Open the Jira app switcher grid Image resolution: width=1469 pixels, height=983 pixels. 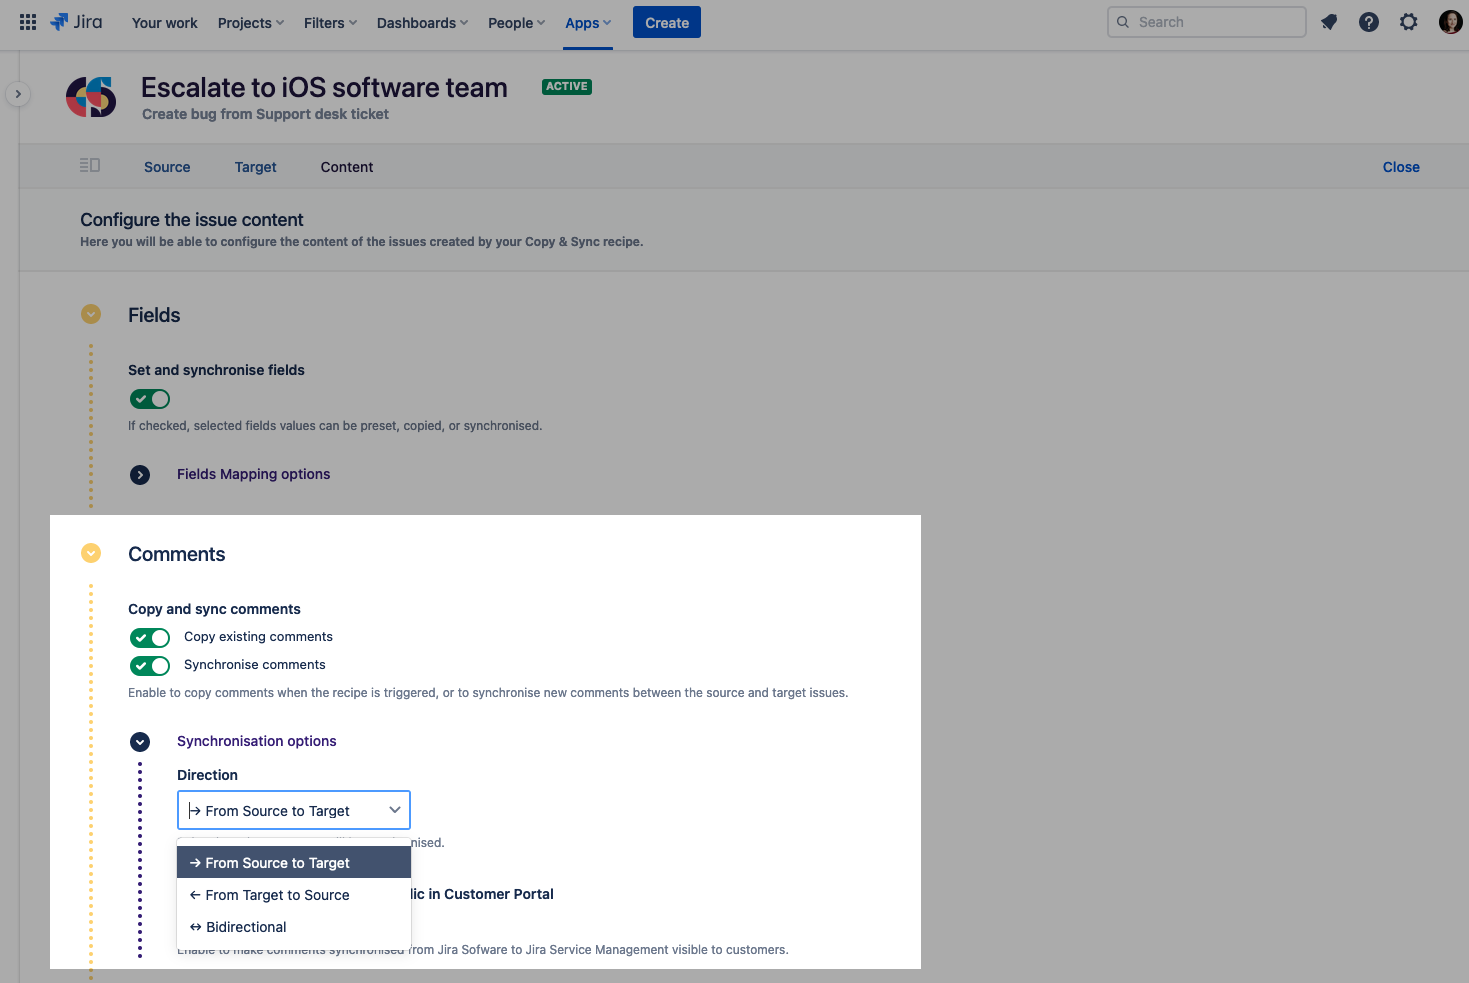[28, 22]
